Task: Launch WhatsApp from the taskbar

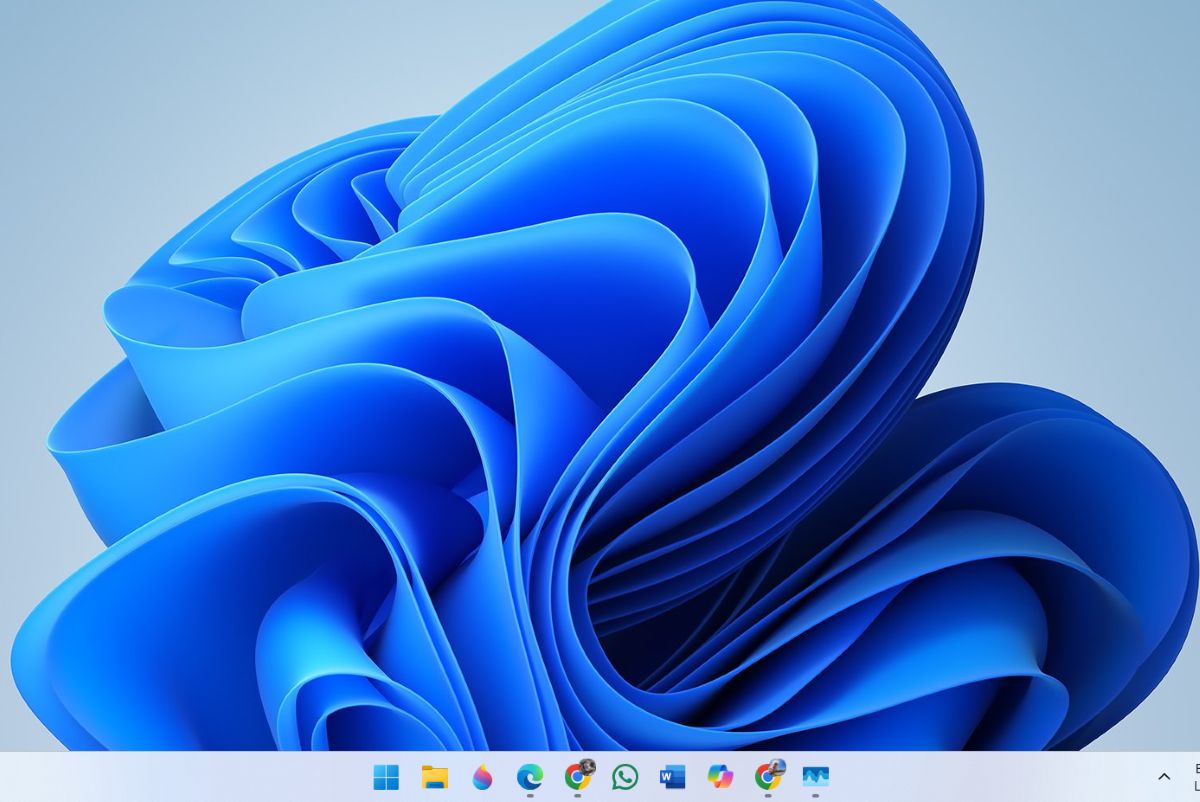Action: pos(625,777)
